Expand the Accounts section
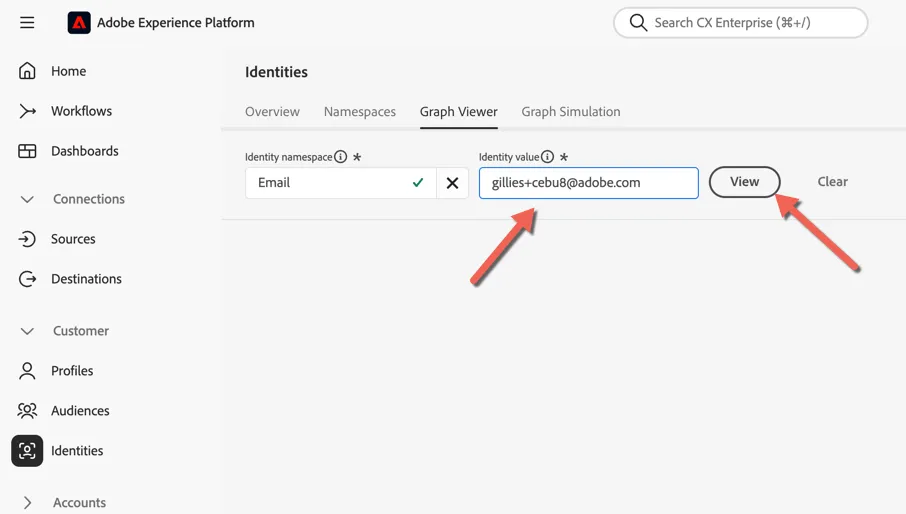The image size is (906, 514). click(27, 502)
